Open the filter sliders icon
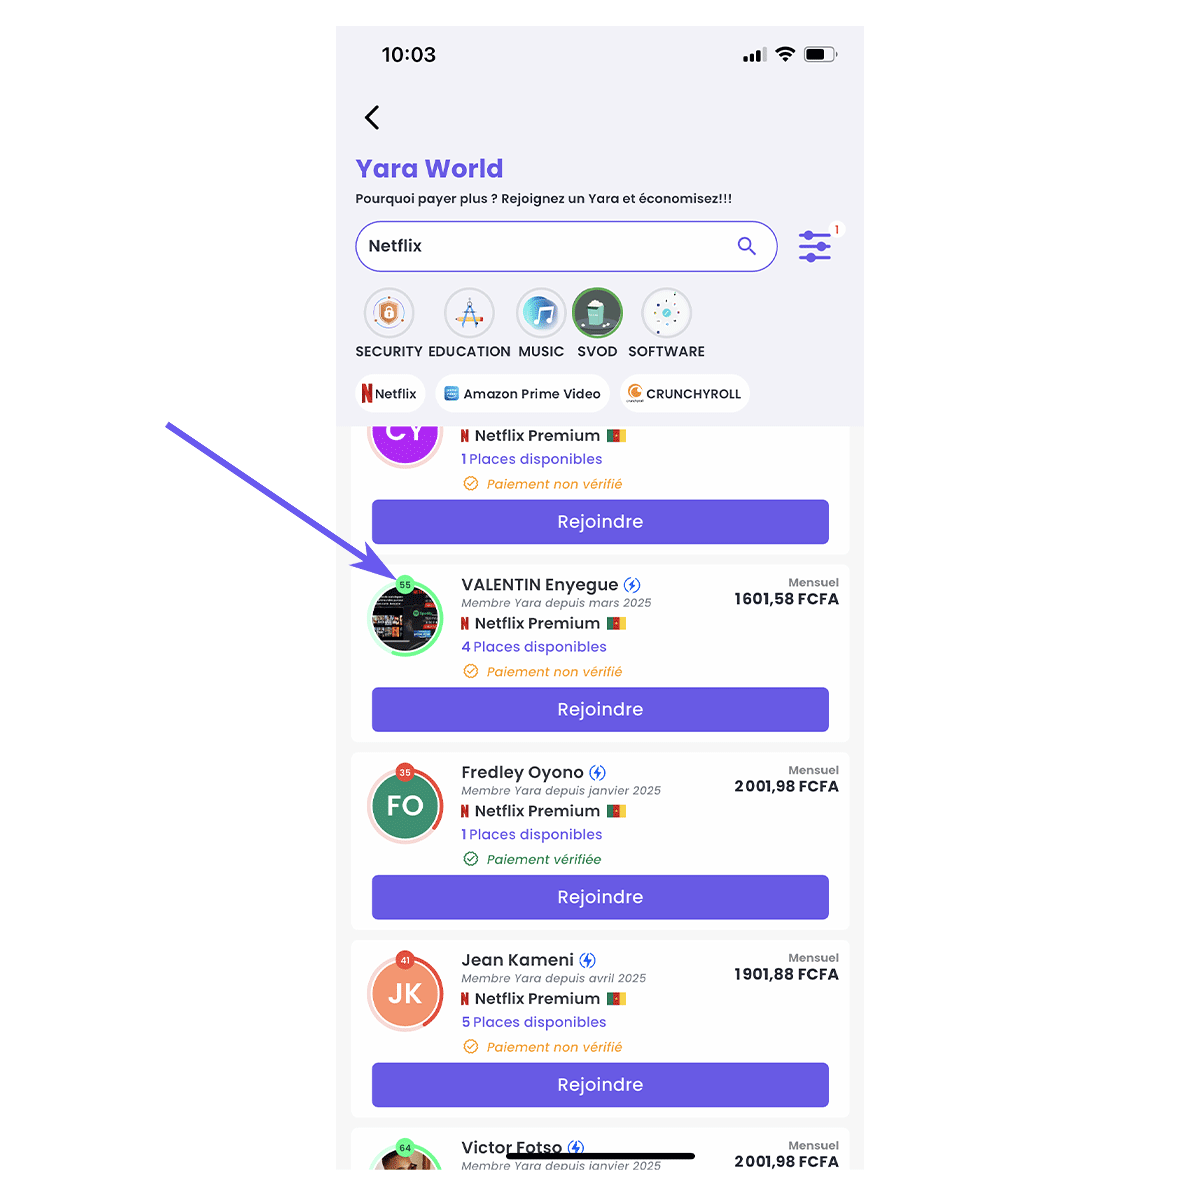 point(815,246)
